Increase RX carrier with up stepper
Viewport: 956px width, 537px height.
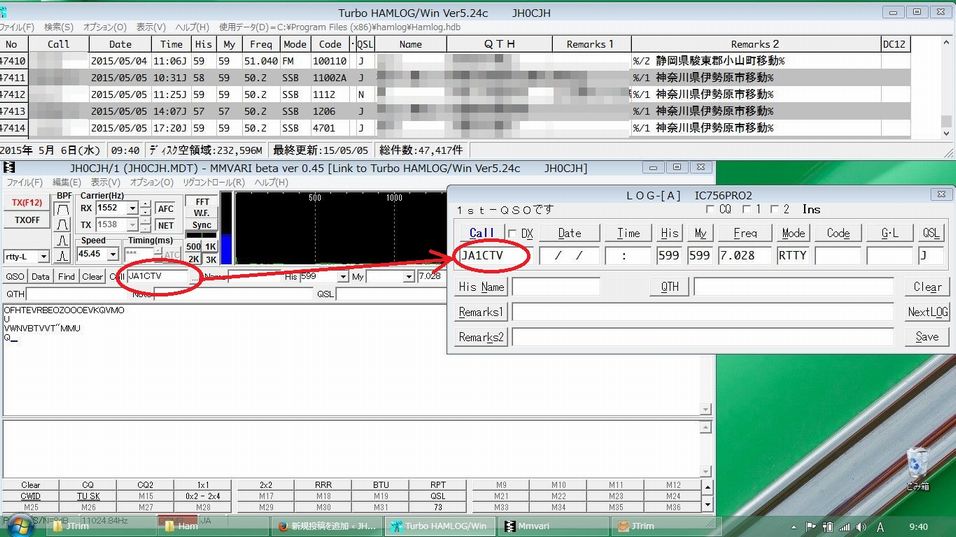[x=145, y=205]
